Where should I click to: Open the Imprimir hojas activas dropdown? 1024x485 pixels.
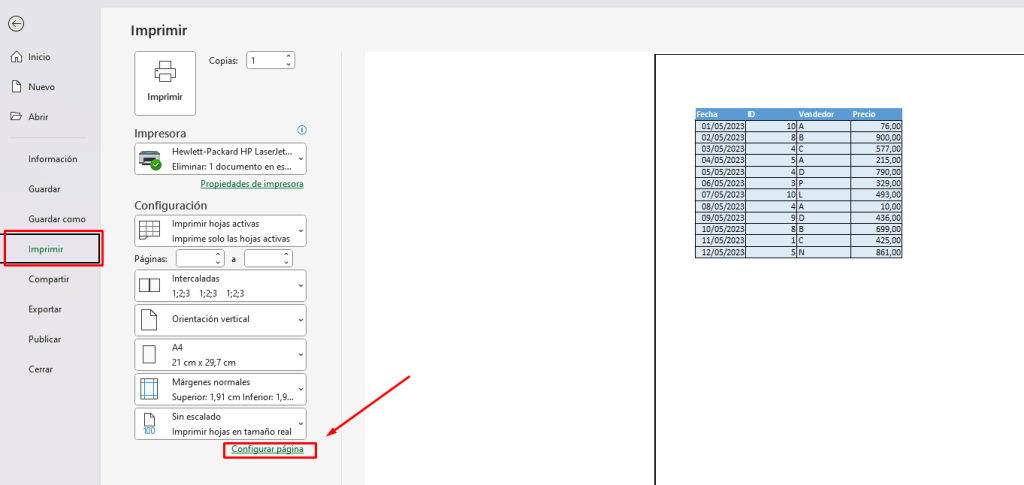coord(220,230)
